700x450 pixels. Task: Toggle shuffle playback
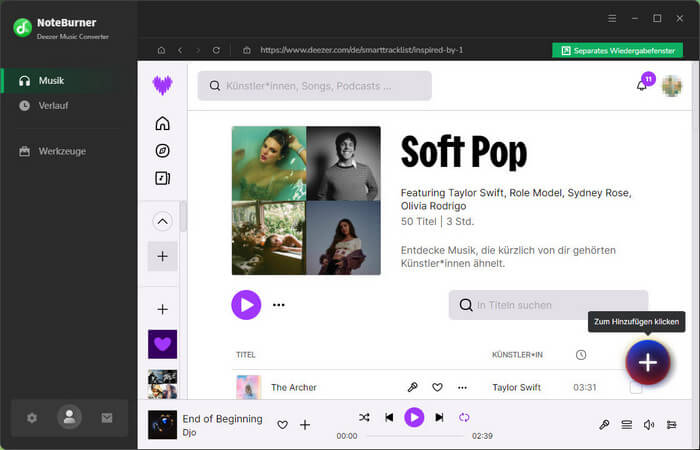(x=364, y=417)
